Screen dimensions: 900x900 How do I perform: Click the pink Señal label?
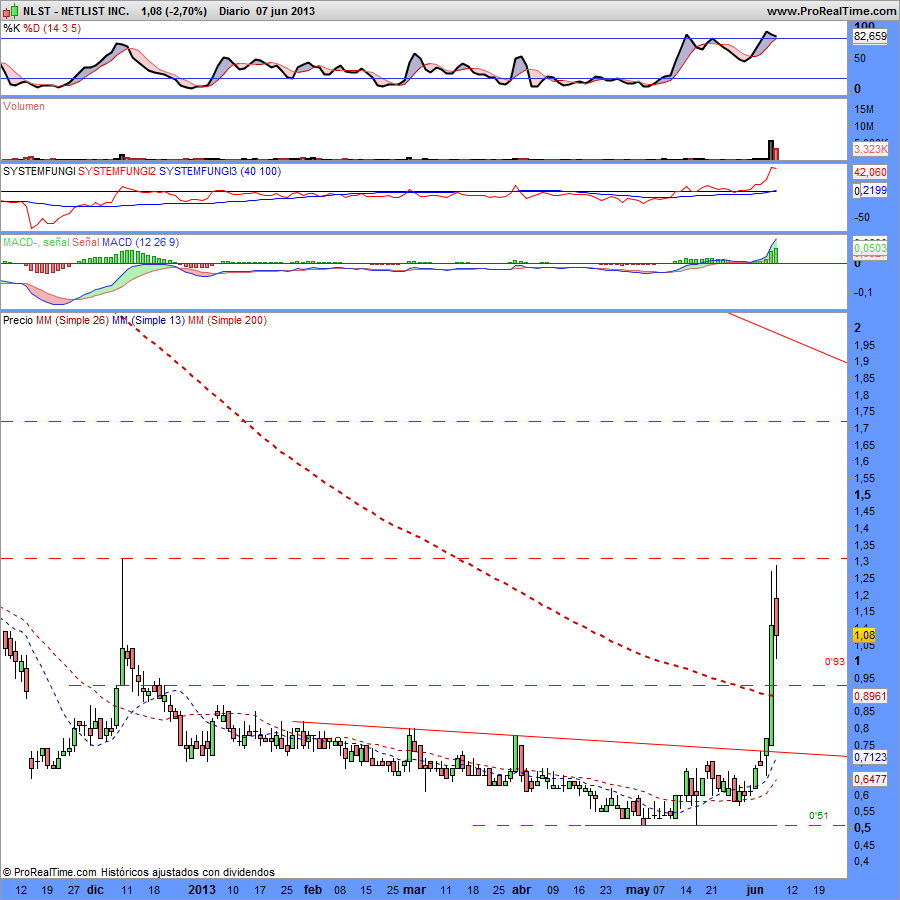pos(86,242)
